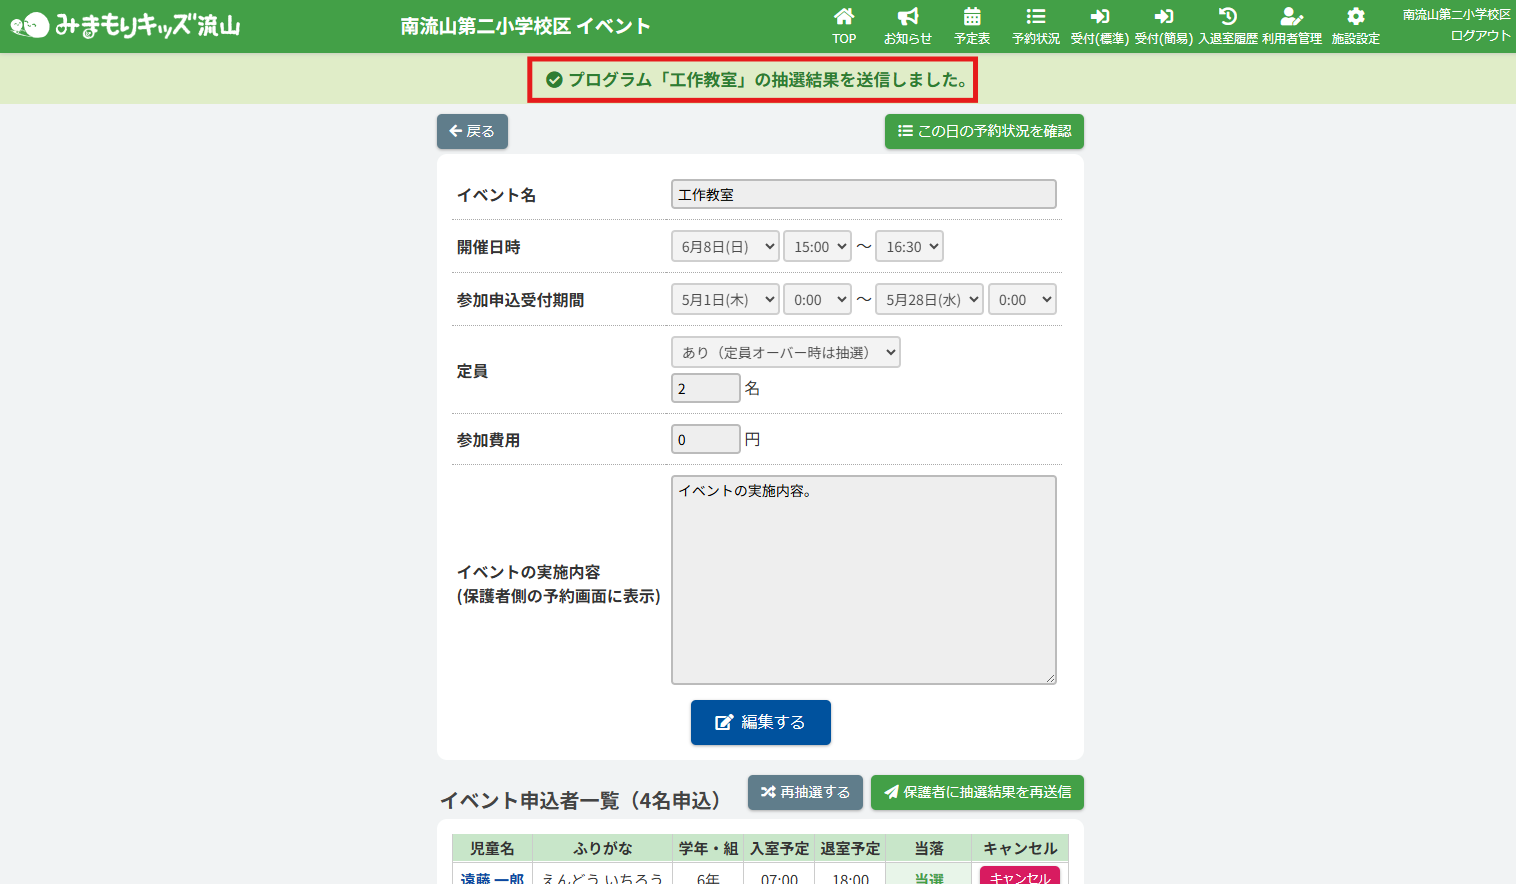Click the 再抽選する button
Viewport: 1516px width, 884px height.
tap(805, 792)
